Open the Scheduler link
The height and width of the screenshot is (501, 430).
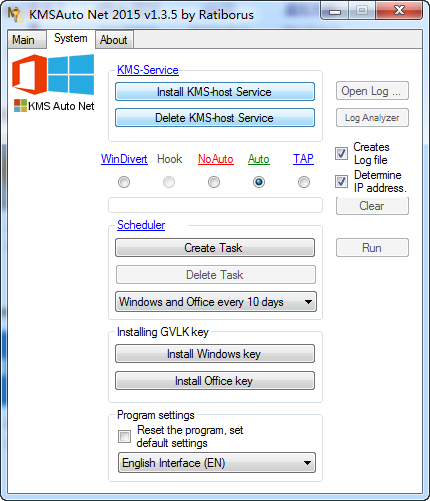[141, 225]
